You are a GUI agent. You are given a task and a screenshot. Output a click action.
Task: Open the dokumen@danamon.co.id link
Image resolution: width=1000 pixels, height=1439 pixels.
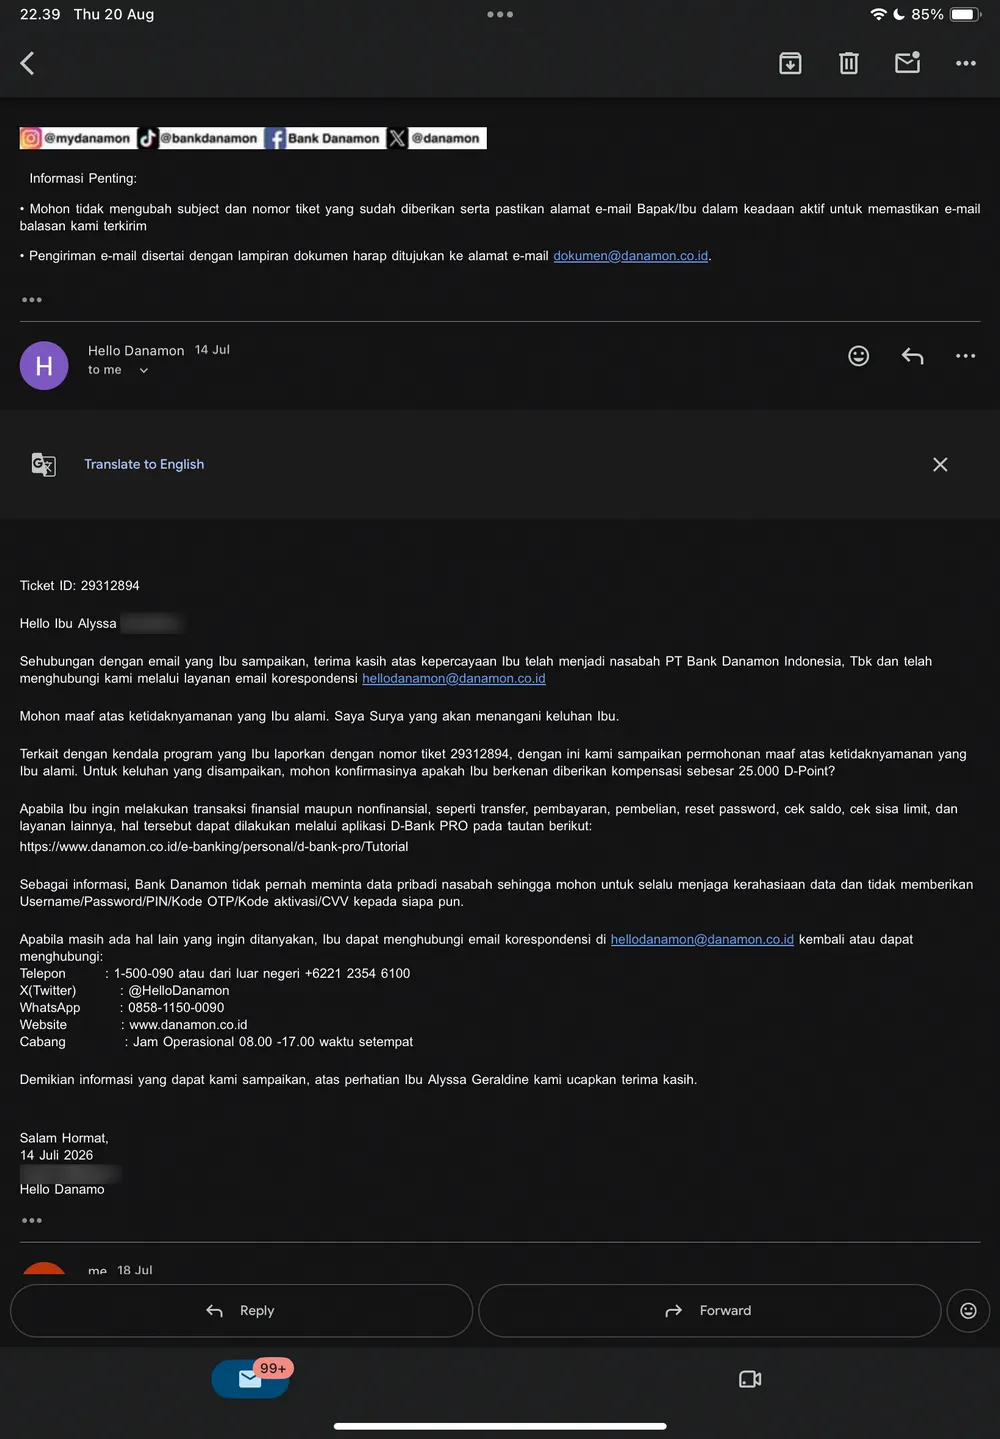[631, 256]
